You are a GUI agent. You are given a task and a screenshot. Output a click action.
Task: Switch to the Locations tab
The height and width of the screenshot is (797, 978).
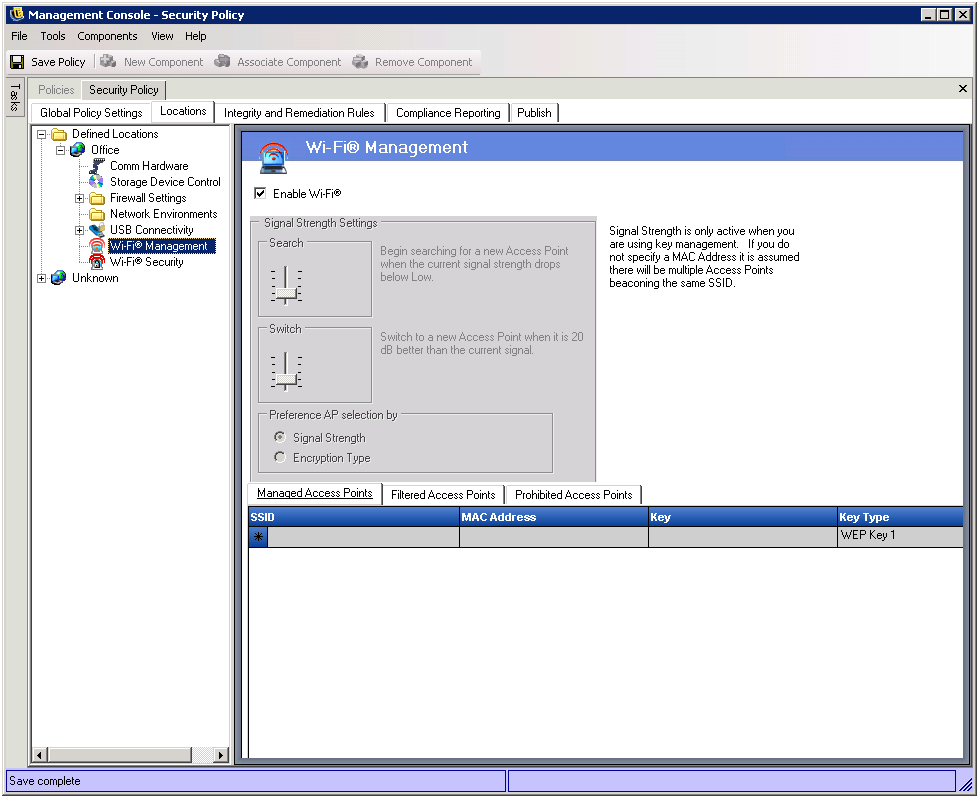point(183,111)
